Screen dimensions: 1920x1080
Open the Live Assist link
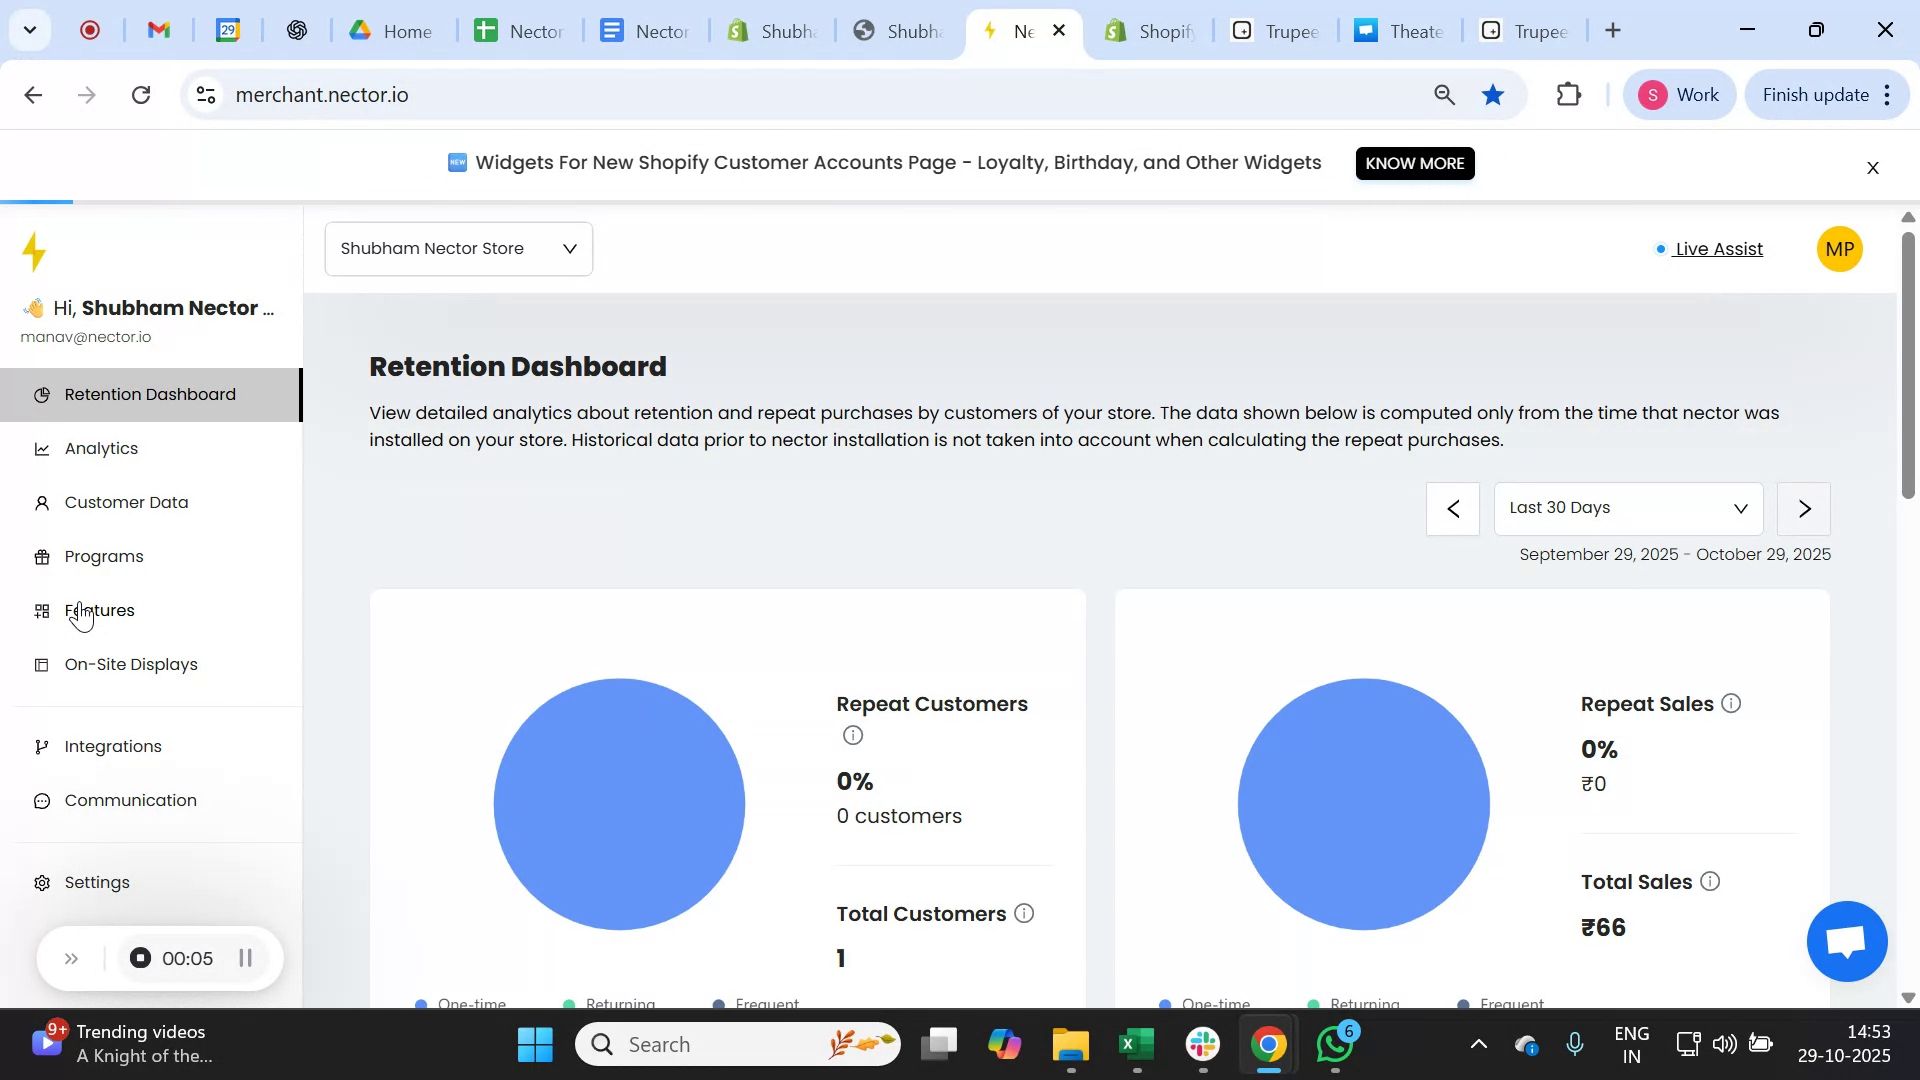pos(1718,249)
